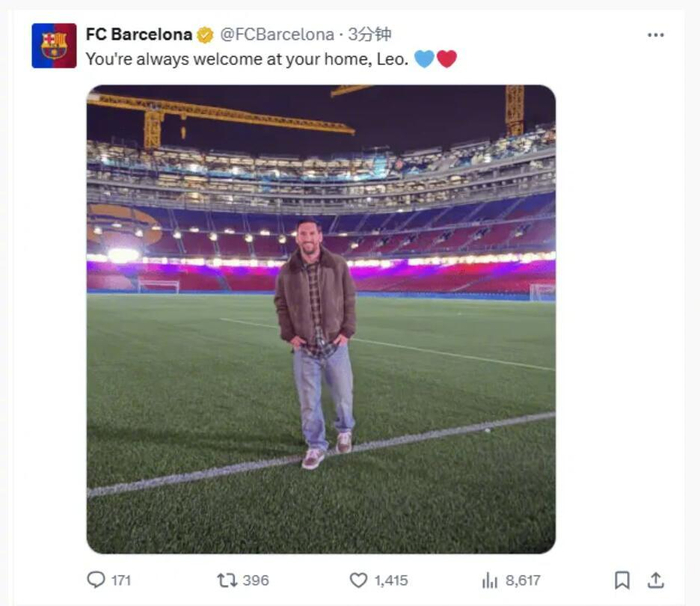The height and width of the screenshot is (606, 700).
Task: Click the red heart emoji
Action: click(447, 59)
